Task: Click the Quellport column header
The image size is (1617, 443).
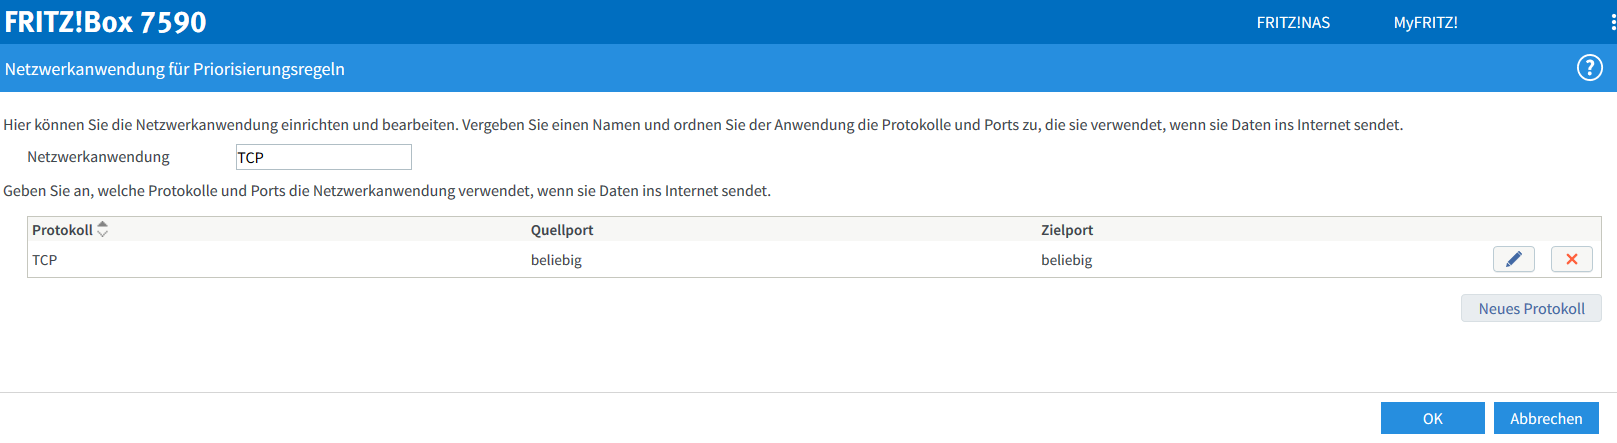Action: pos(562,230)
